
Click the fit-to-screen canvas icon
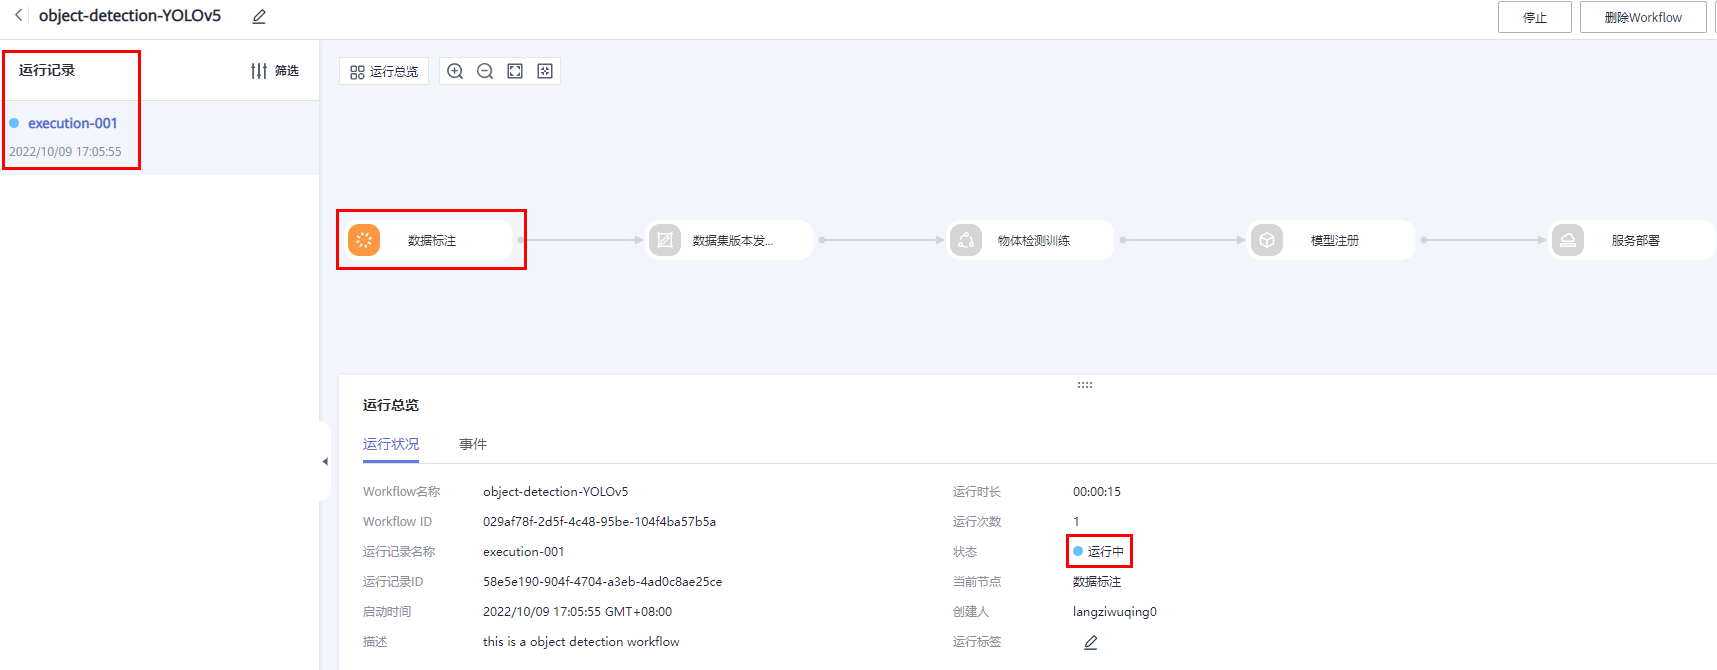click(515, 71)
